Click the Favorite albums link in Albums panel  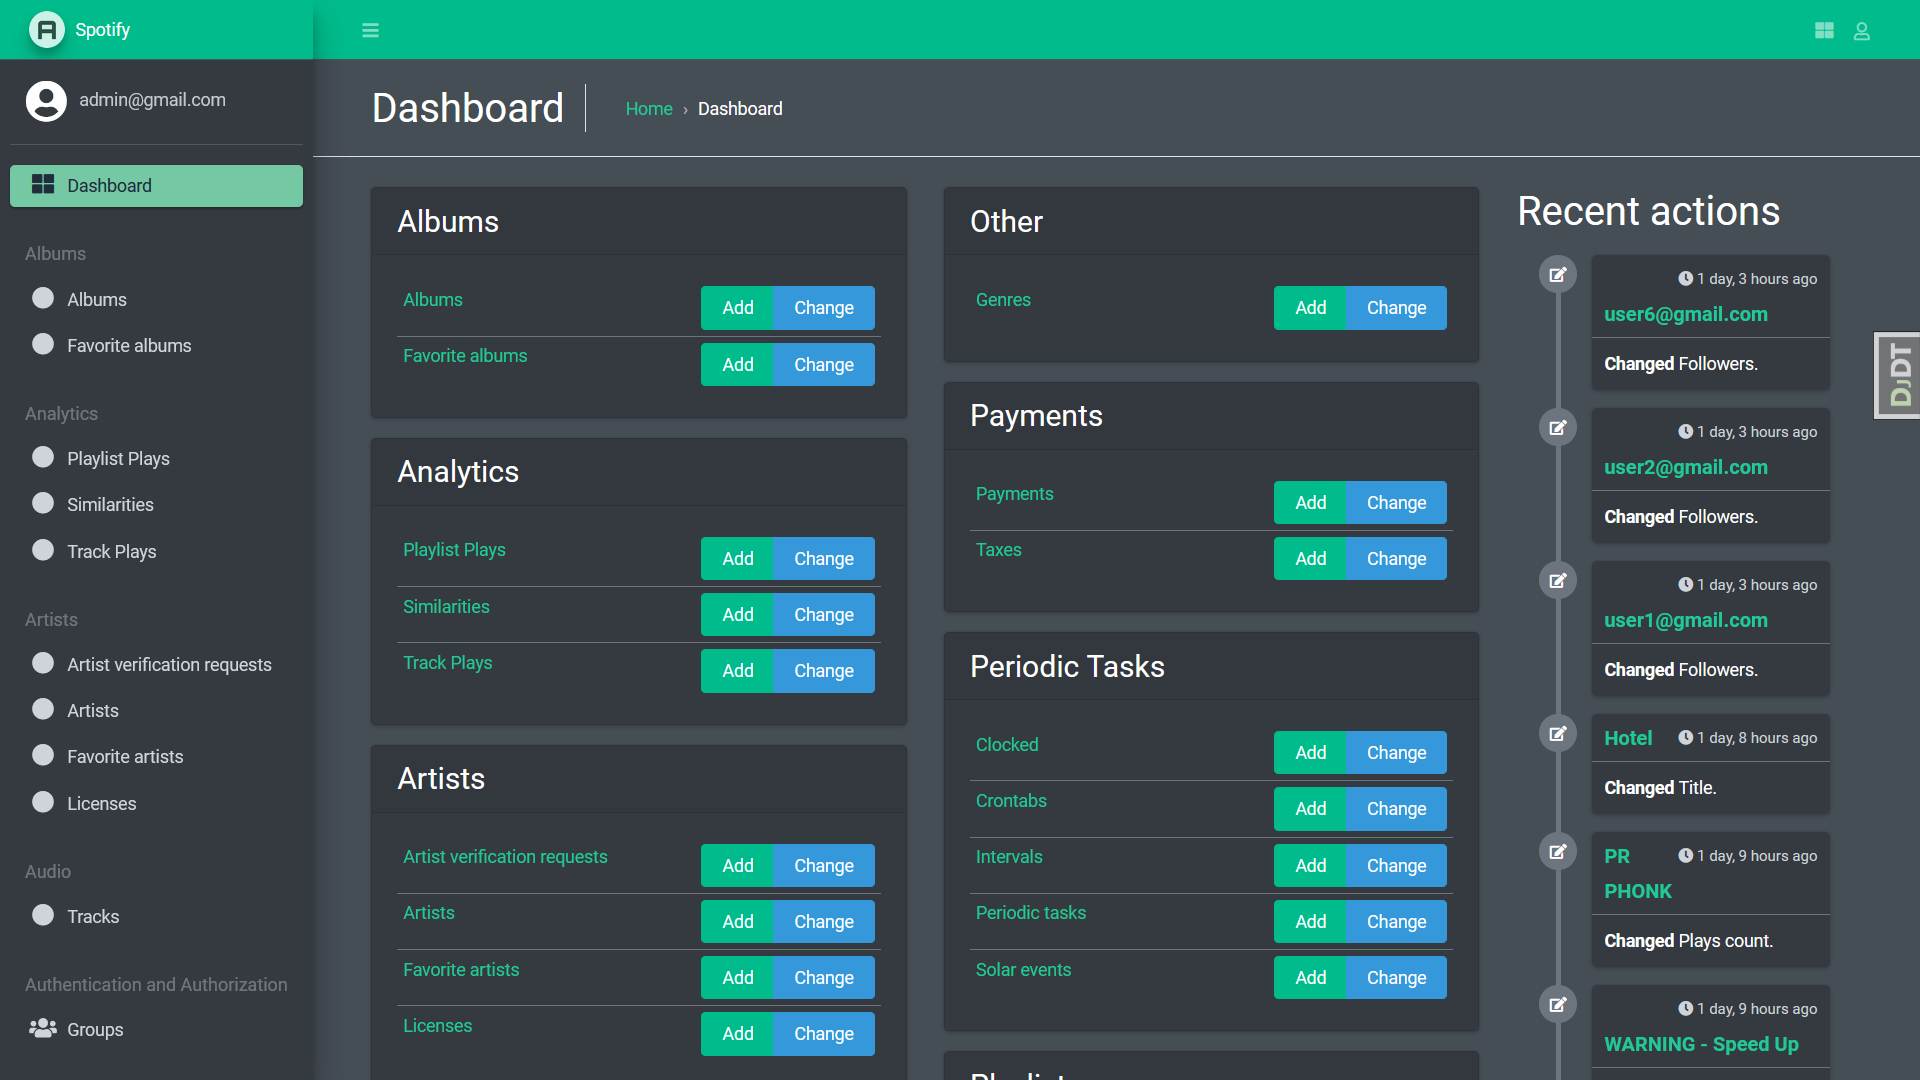tap(464, 356)
